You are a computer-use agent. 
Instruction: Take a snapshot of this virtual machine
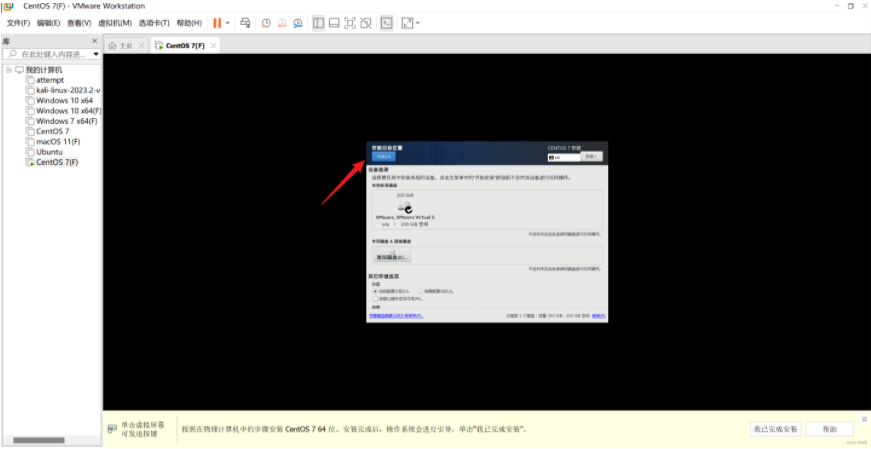pos(267,23)
